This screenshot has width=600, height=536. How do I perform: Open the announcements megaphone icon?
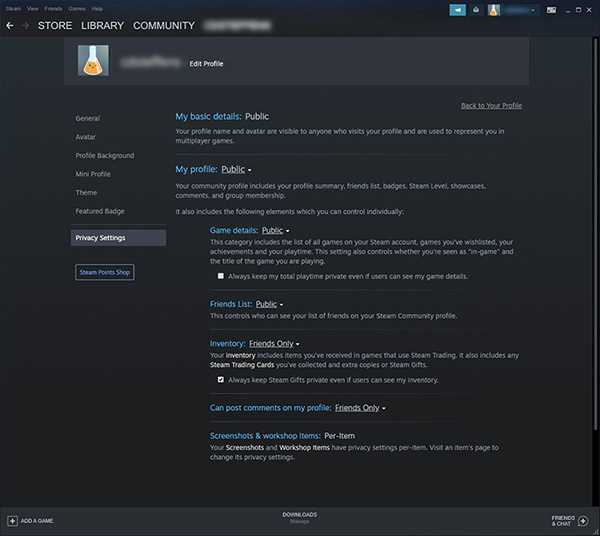coord(458,9)
